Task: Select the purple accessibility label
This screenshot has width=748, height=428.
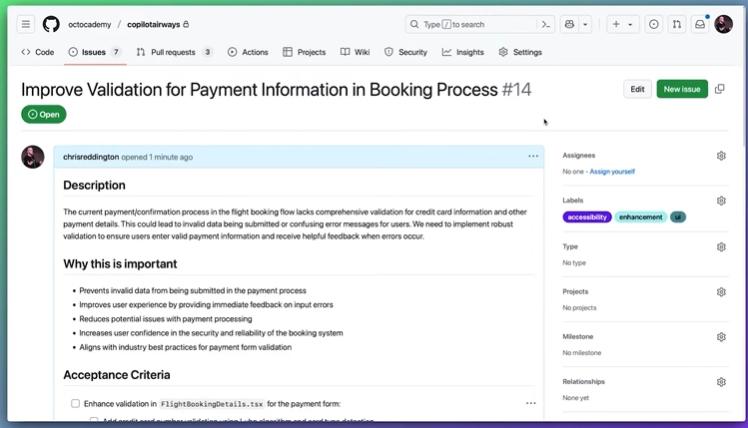Action: click(587, 217)
